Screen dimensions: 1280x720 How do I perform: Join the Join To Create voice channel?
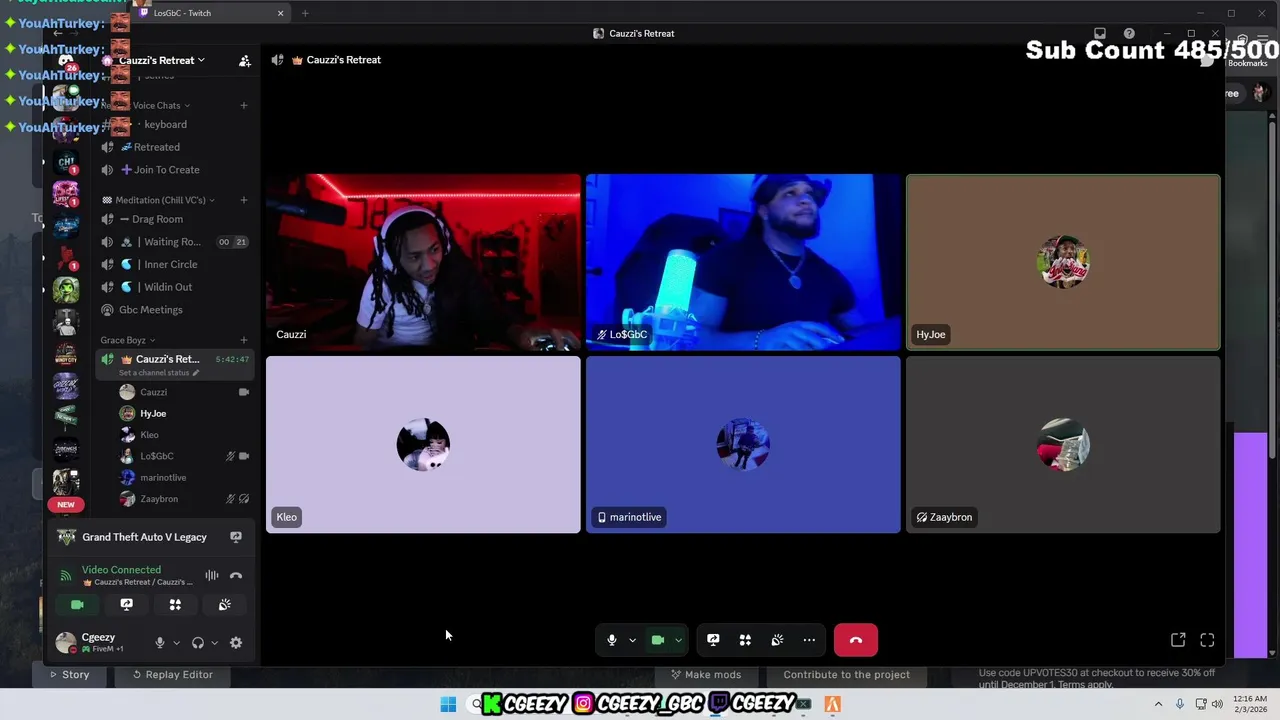174,170
